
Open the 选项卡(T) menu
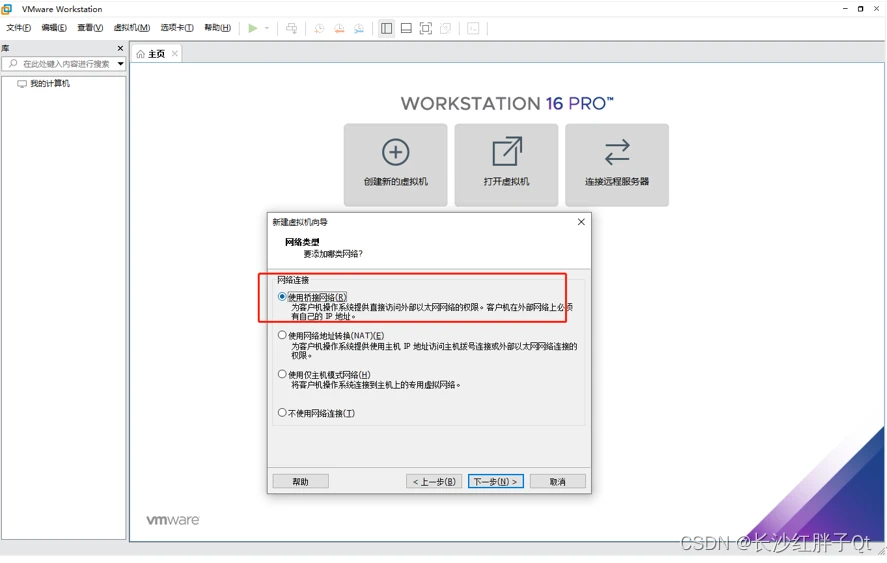(176, 28)
